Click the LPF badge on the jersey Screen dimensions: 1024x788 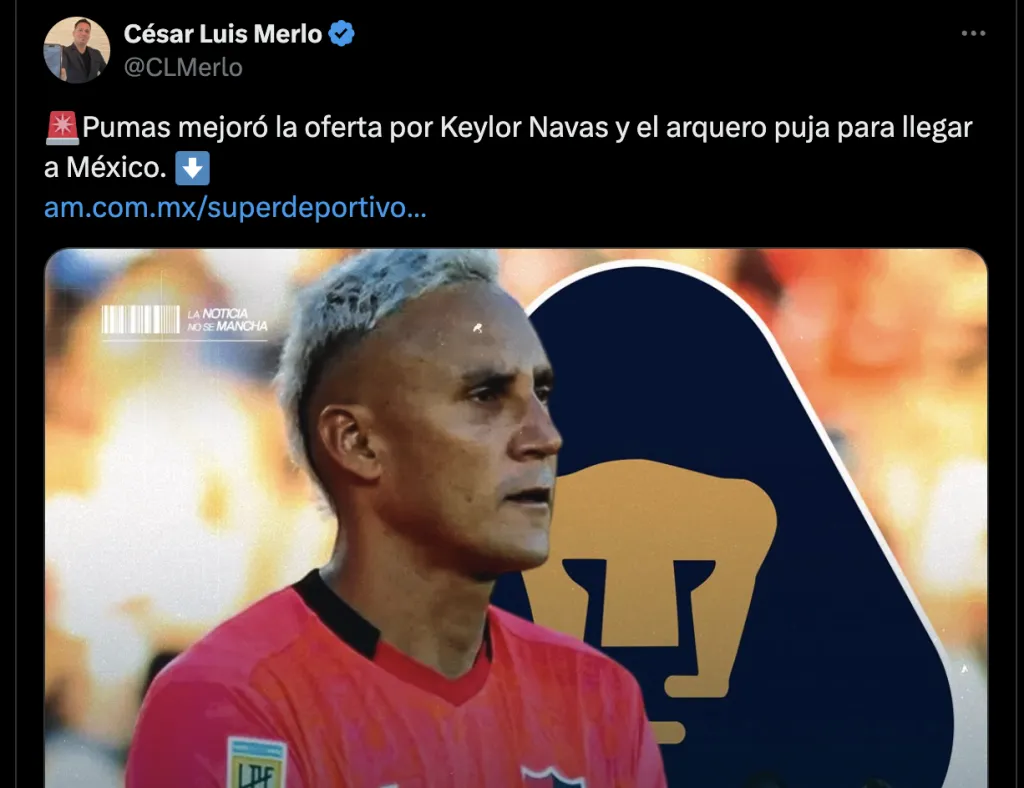[256, 763]
